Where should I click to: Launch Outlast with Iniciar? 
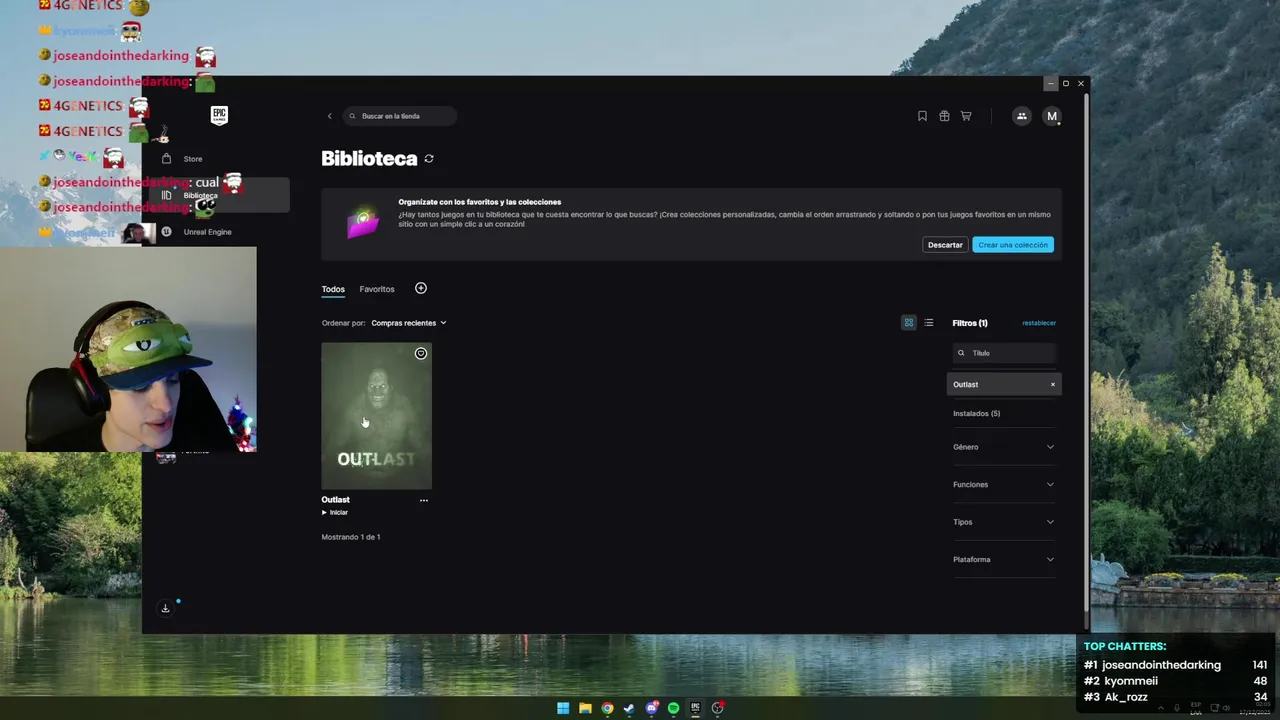tap(335, 513)
